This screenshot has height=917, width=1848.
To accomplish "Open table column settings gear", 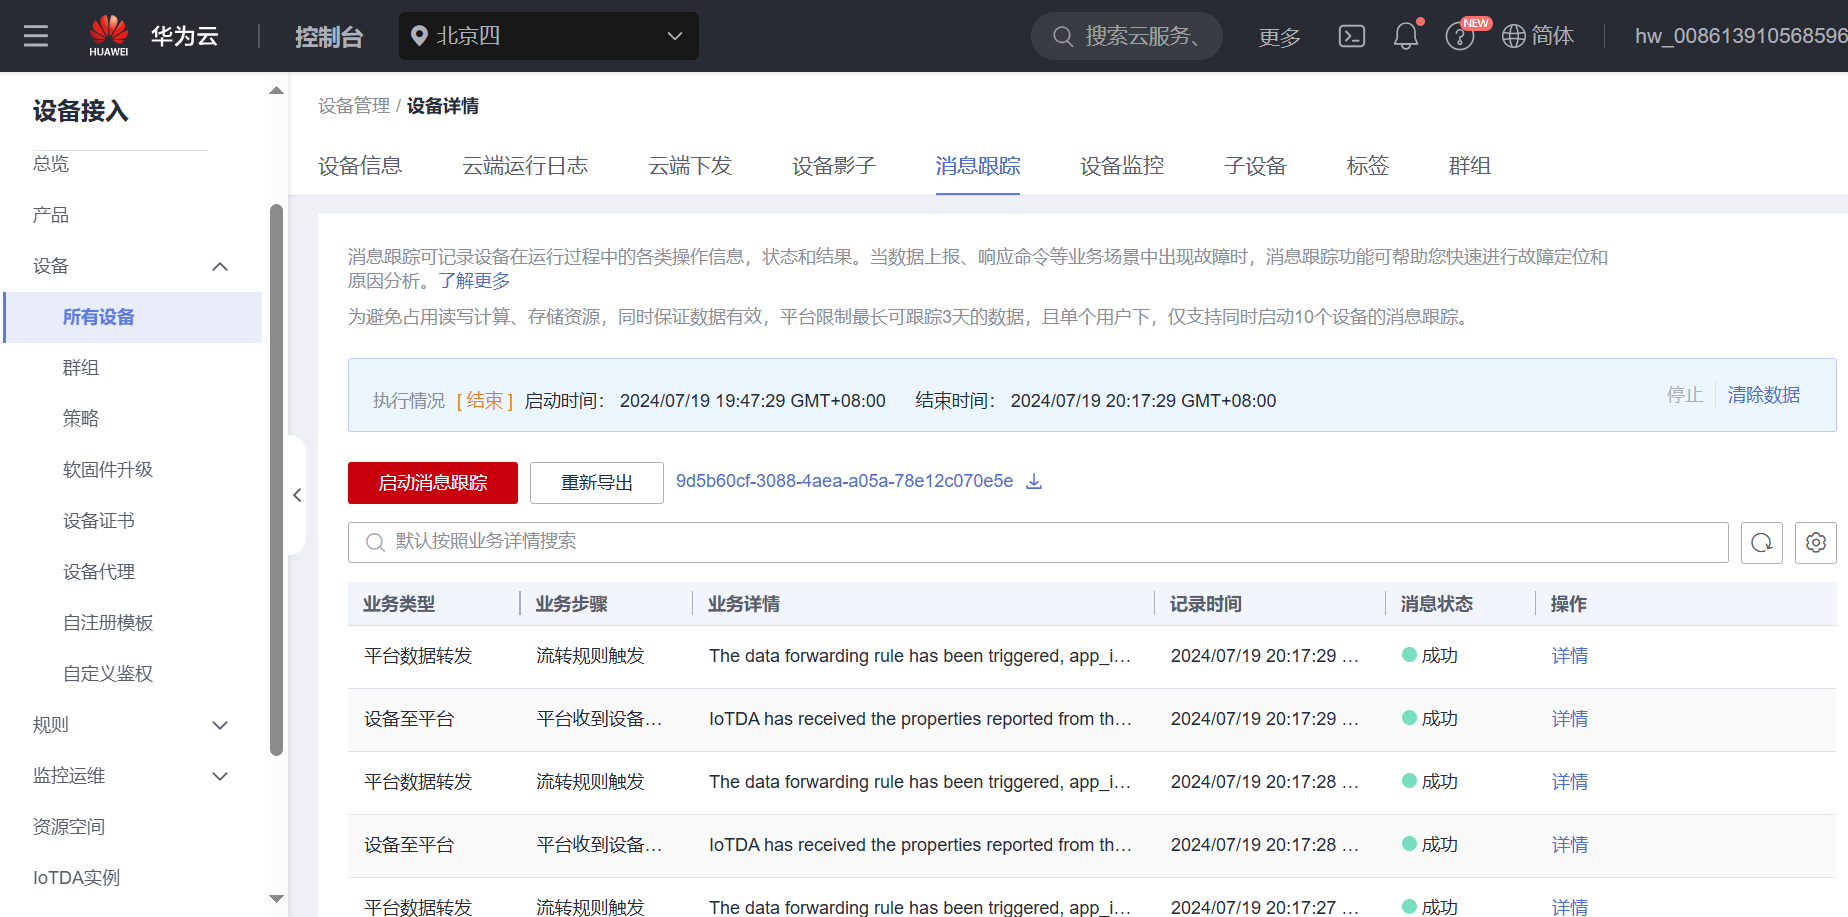I will coord(1816,543).
